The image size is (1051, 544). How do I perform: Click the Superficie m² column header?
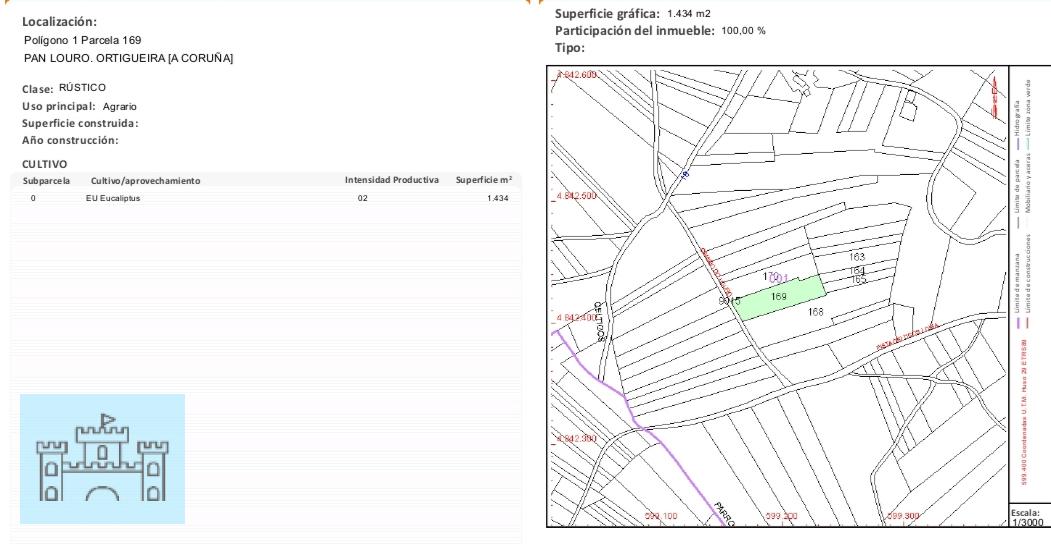[x=483, y=180]
